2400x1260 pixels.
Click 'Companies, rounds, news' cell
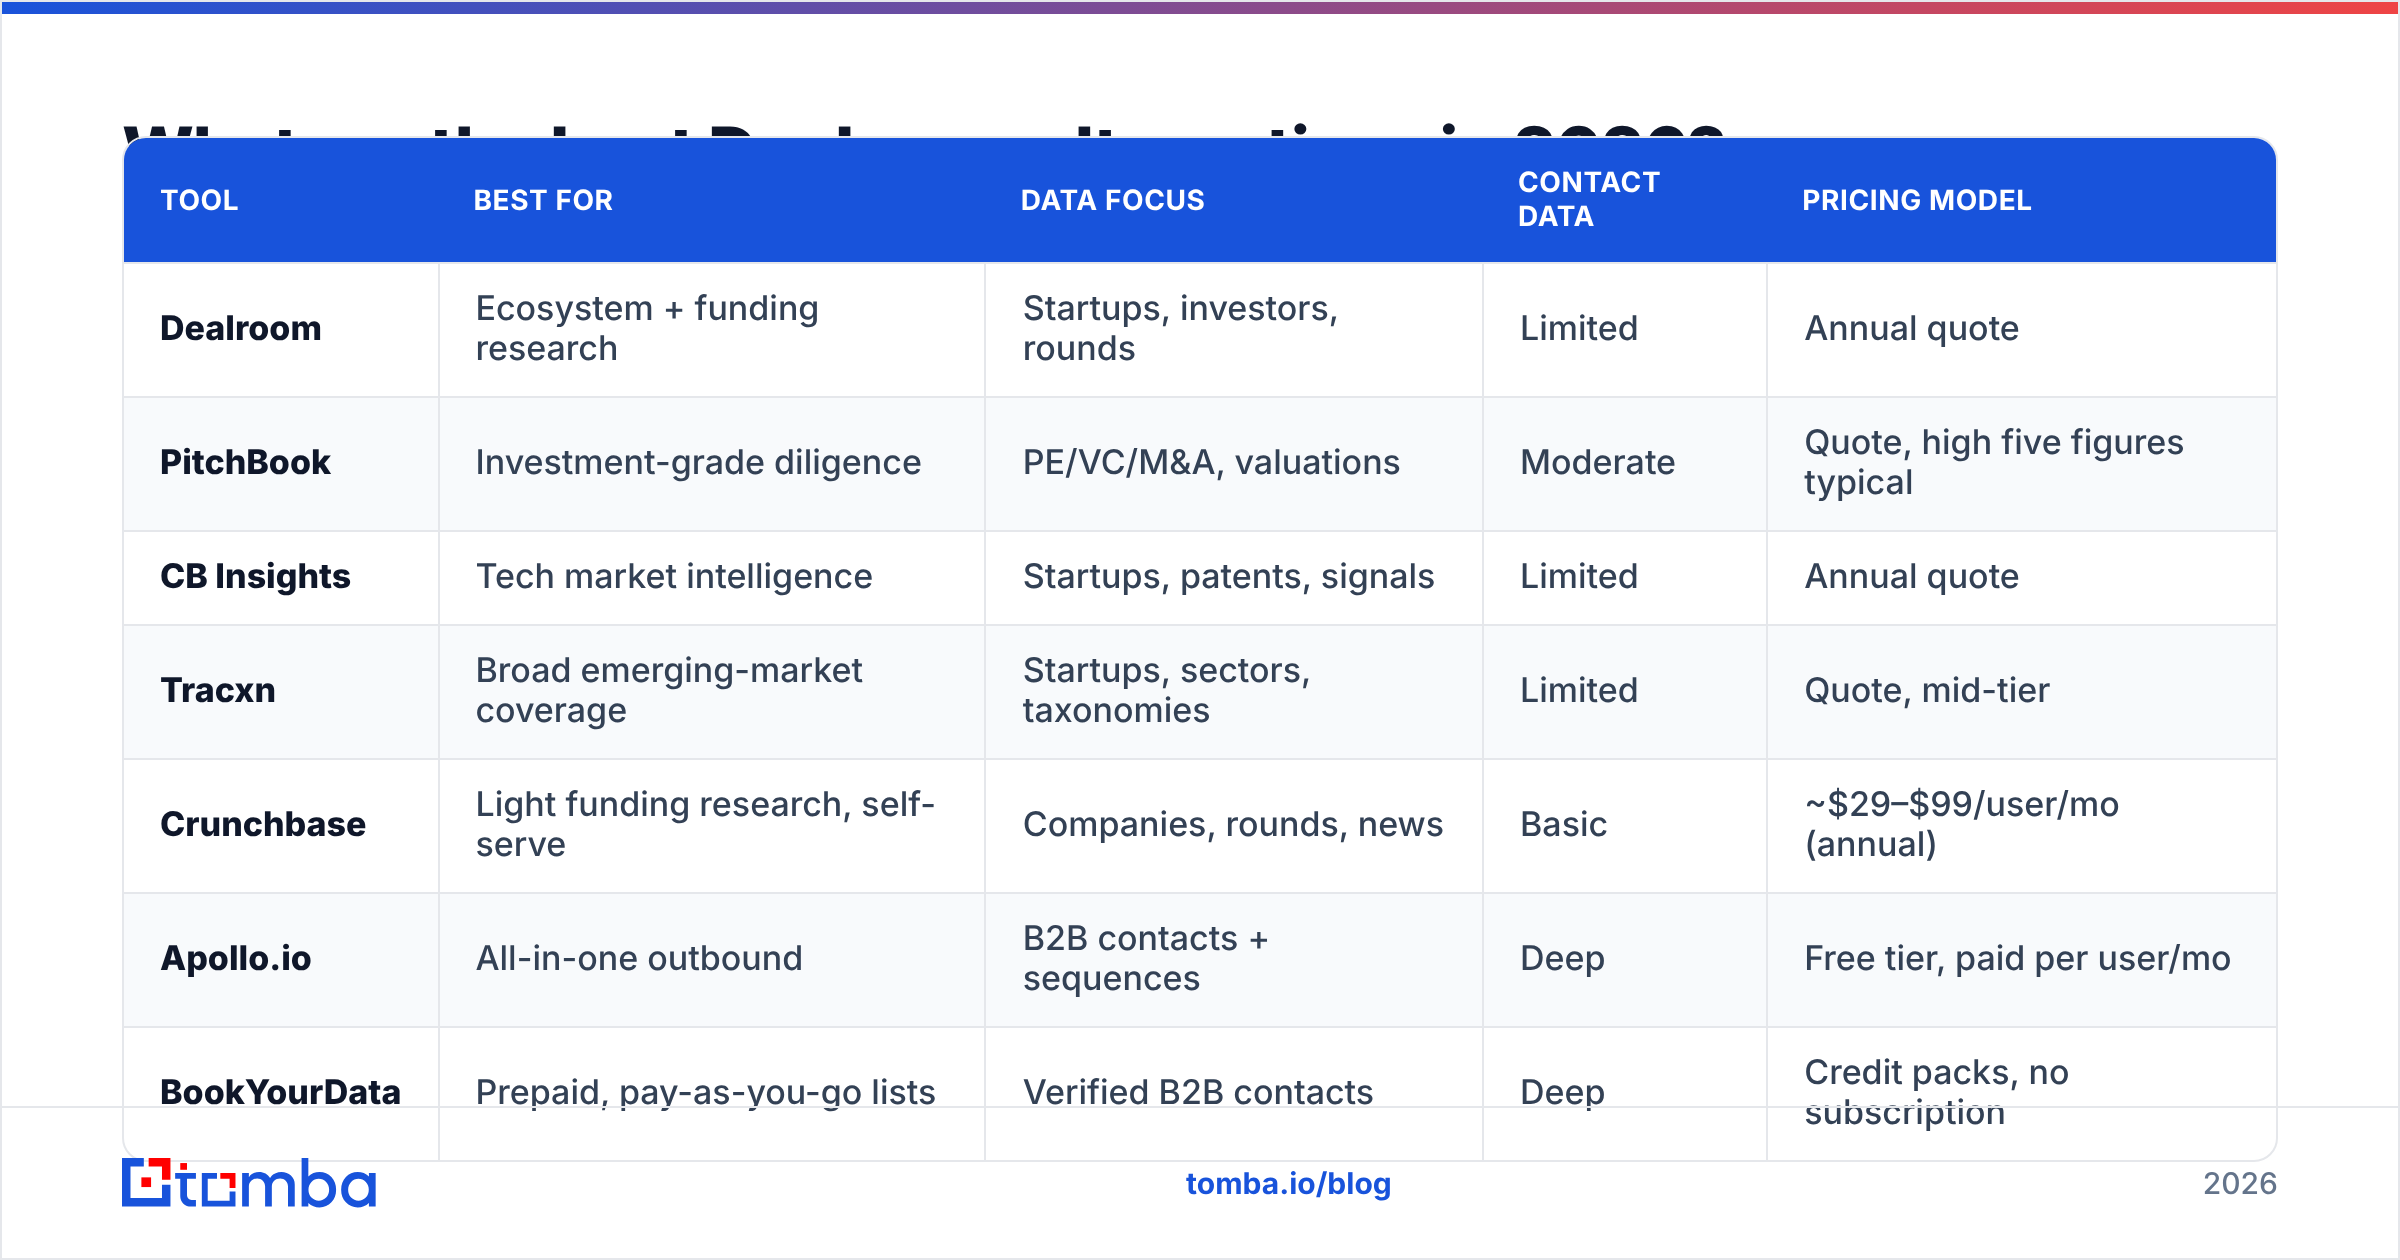tap(1233, 824)
